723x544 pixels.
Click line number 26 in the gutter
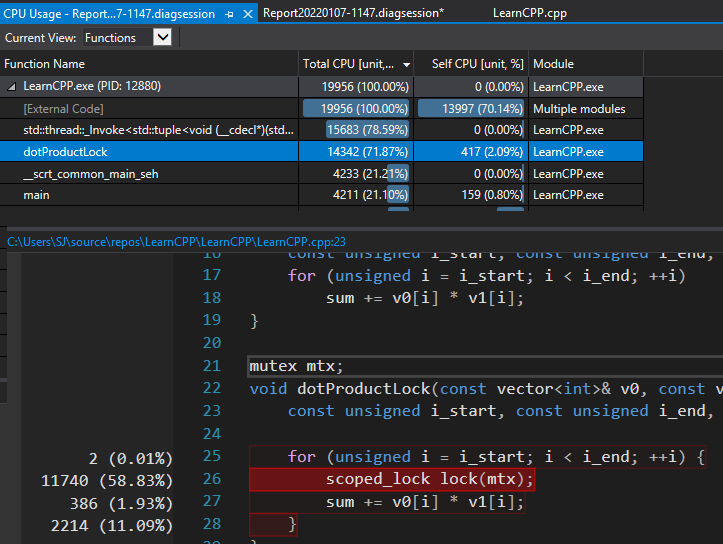(x=212, y=479)
